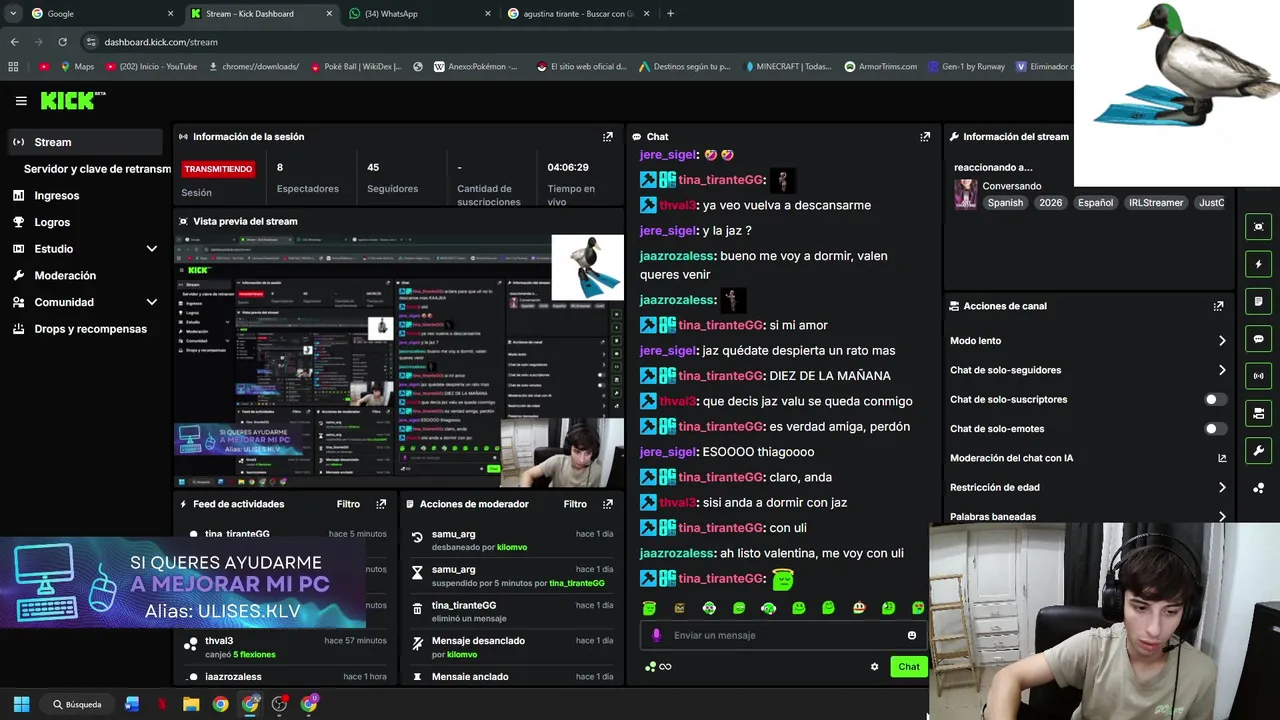1280x720 pixels.
Task: Pop out the Información de la sesión panel
Action: [x=607, y=136]
